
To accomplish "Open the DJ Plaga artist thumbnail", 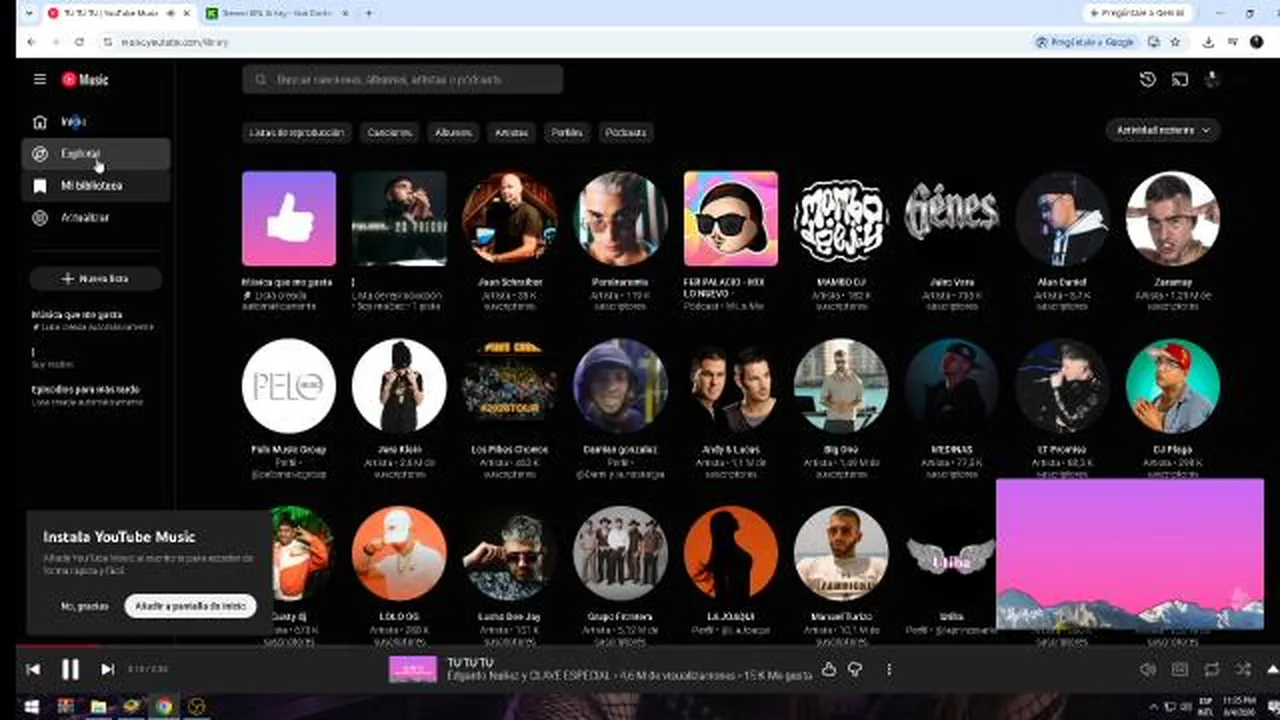I will [x=1173, y=386].
